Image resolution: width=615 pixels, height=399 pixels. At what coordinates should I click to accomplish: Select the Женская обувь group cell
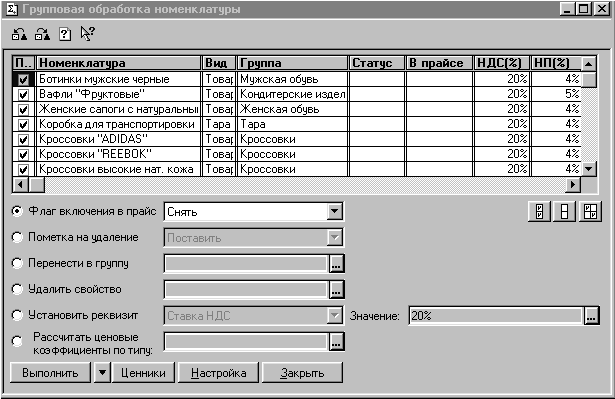click(x=293, y=109)
